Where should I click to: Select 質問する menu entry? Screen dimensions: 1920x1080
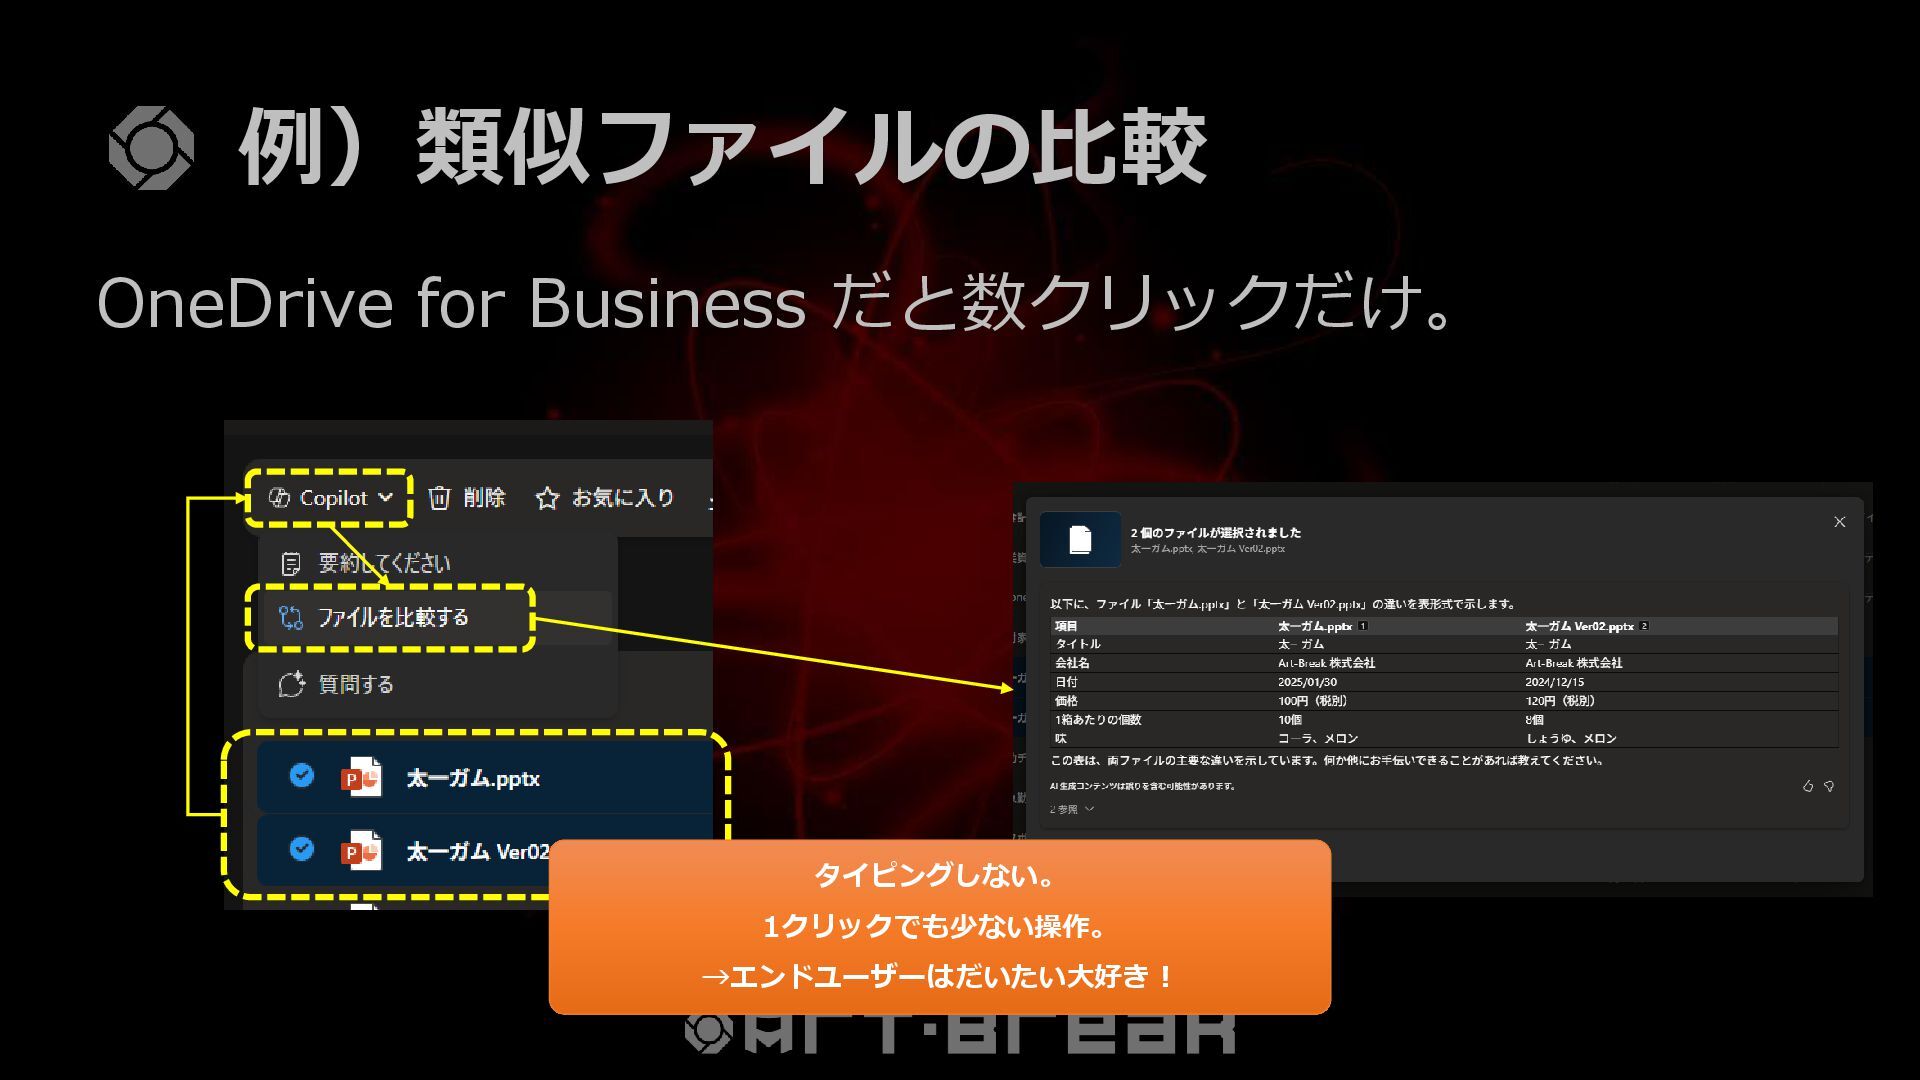[356, 684]
